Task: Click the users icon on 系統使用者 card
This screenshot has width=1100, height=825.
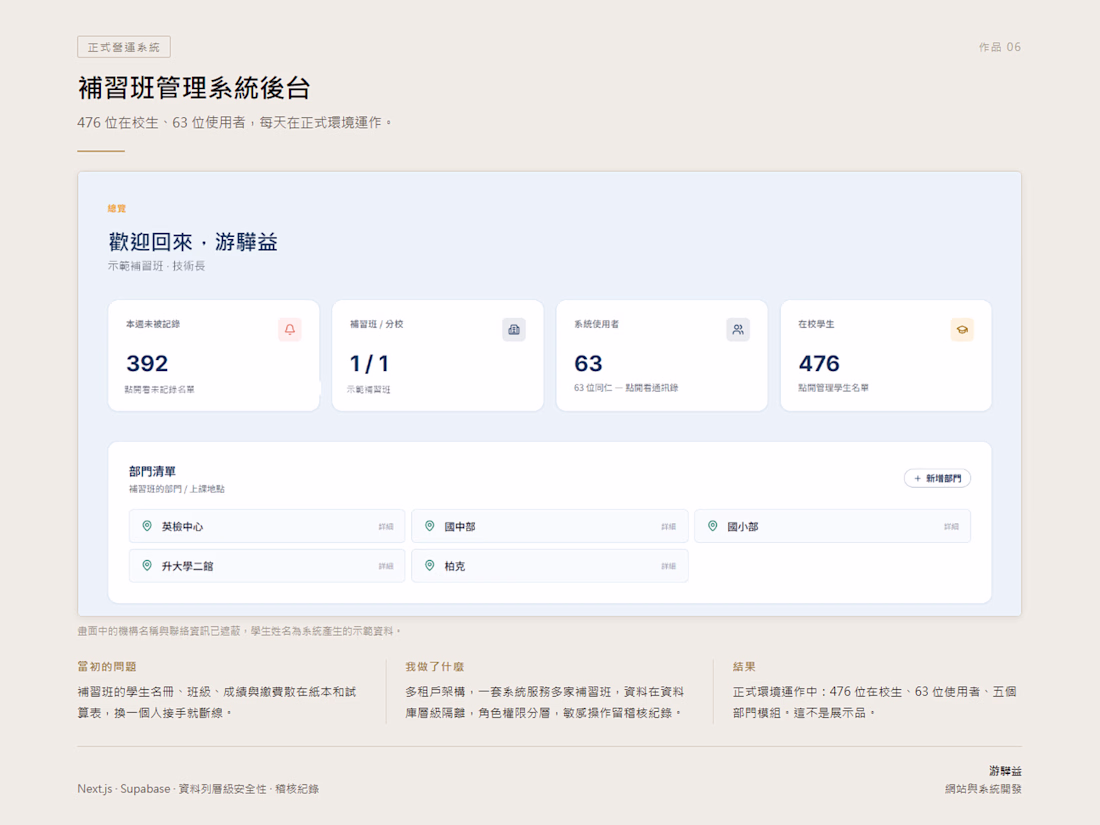Action: pos(738,330)
